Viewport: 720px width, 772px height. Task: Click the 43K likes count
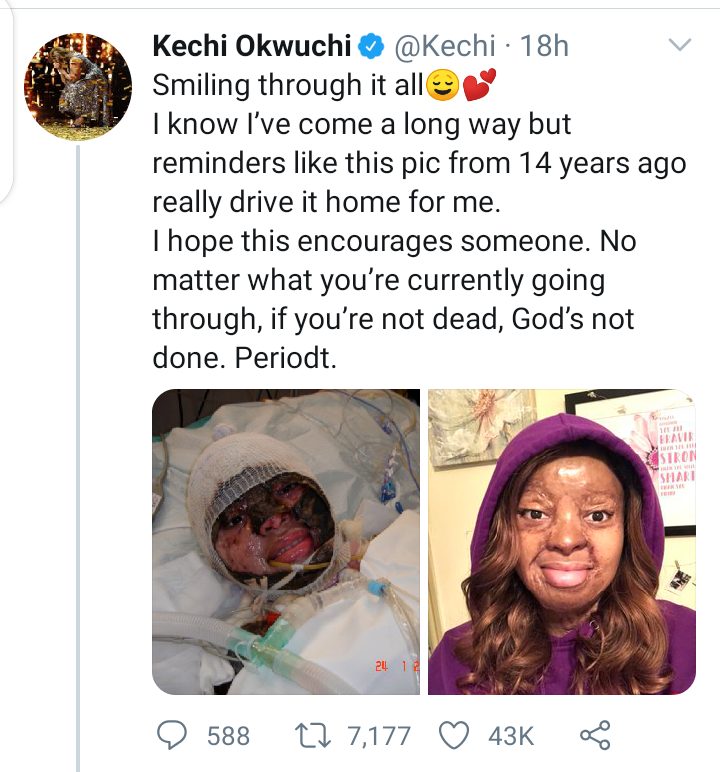(x=510, y=736)
